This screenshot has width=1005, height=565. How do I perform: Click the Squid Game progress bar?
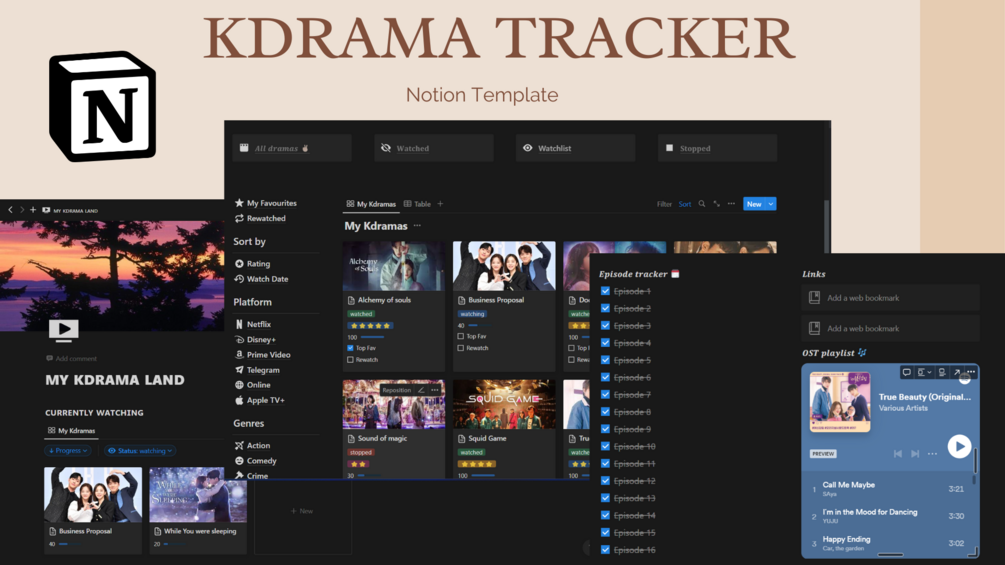point(483,475)
